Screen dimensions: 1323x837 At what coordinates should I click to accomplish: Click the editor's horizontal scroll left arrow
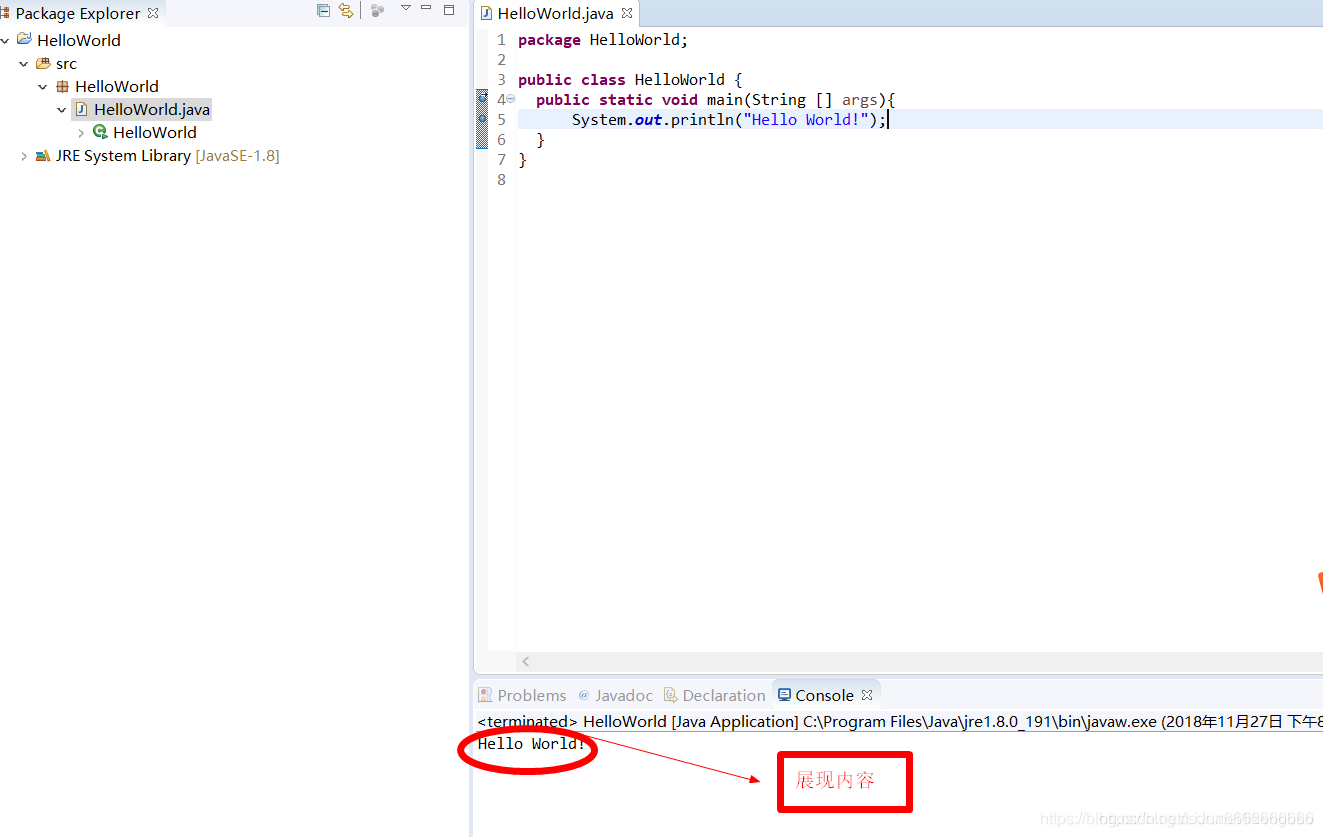526,661
